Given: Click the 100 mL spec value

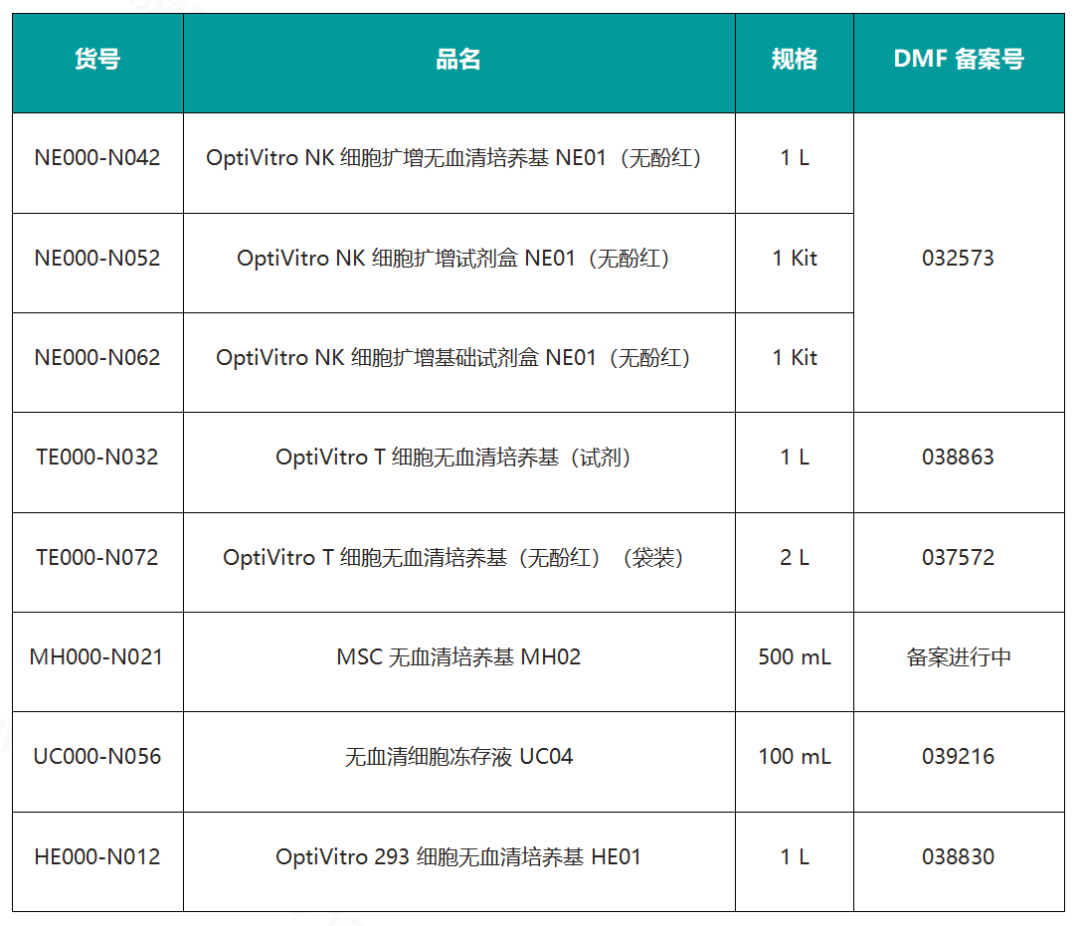Looking at the screenshot, I should pyautogui.click(x=794, y=757).
